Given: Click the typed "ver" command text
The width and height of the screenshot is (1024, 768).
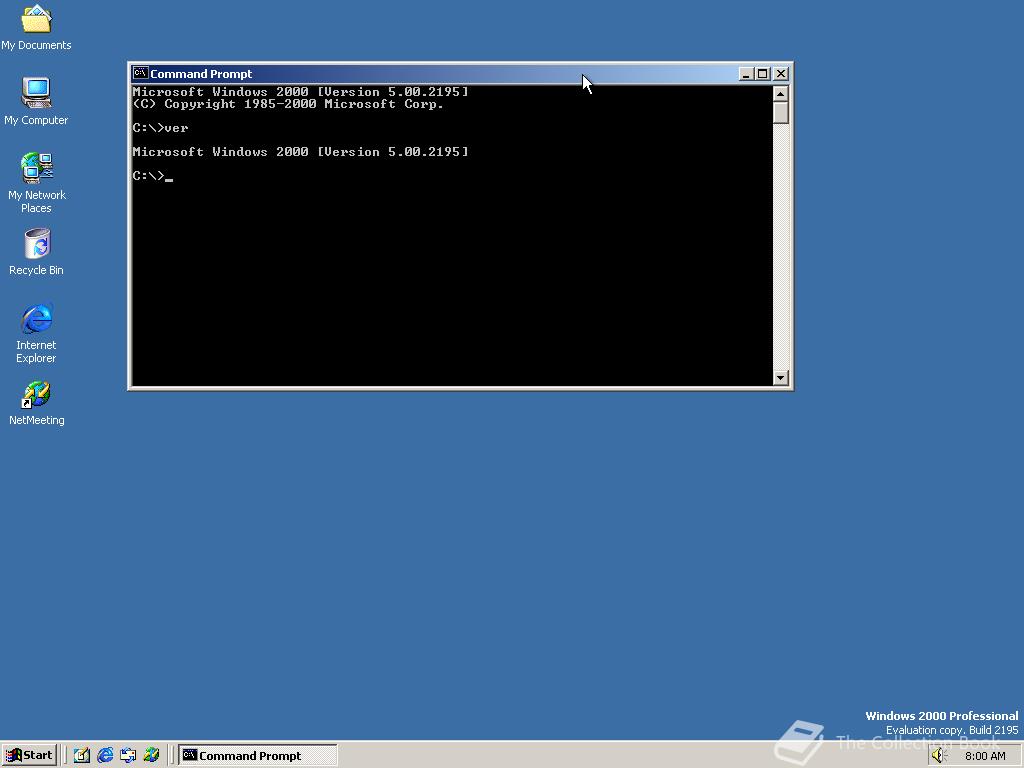Looking at the screenshot, I should click(x=176, y=128).
